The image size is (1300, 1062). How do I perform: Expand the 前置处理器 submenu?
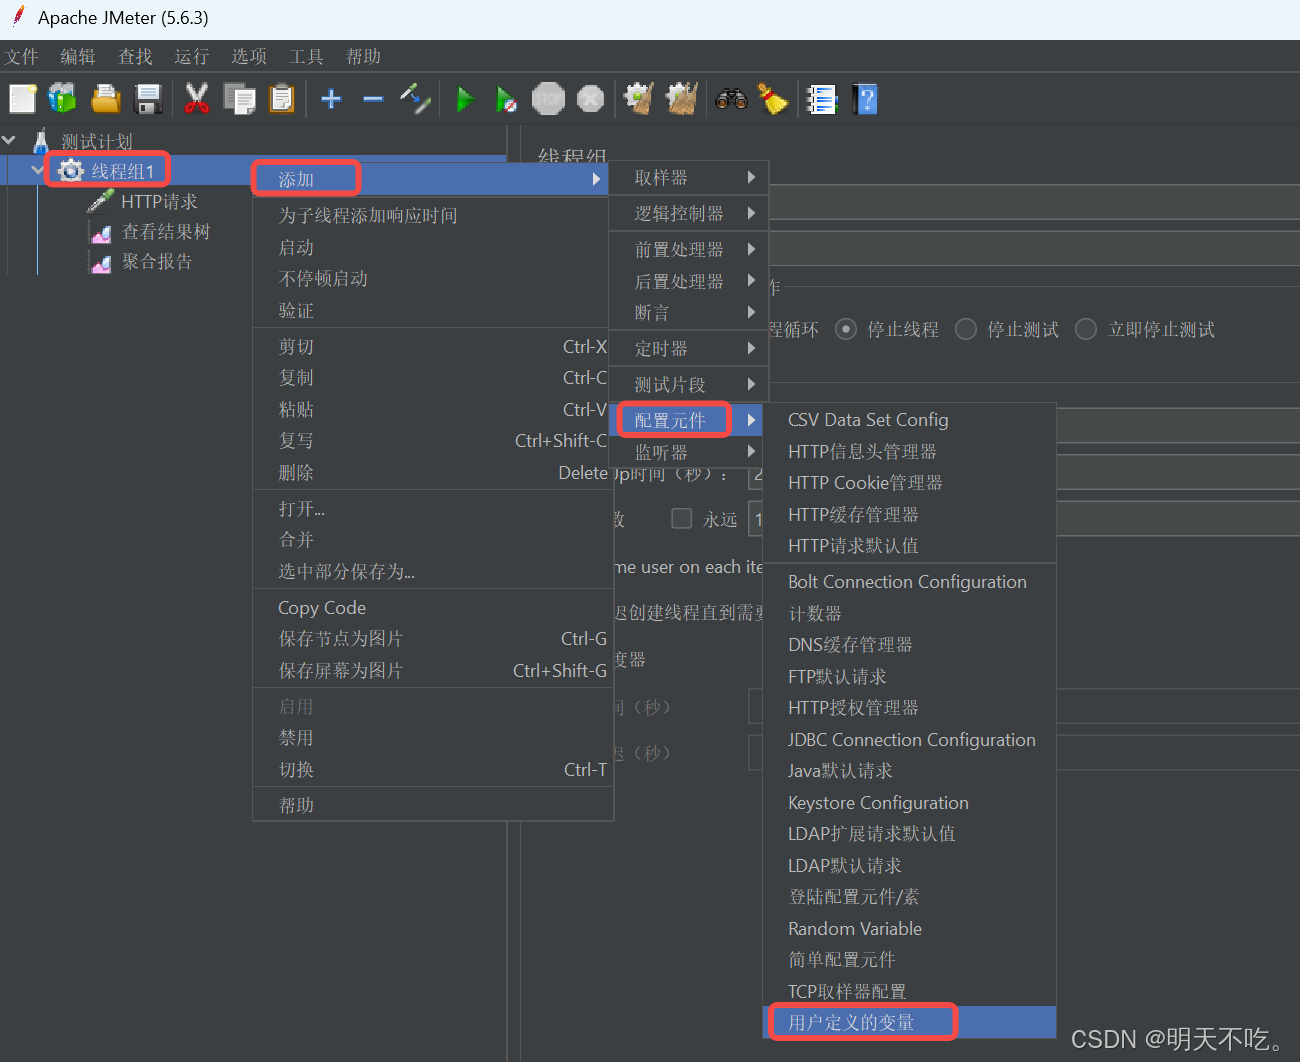coord(689,250)
